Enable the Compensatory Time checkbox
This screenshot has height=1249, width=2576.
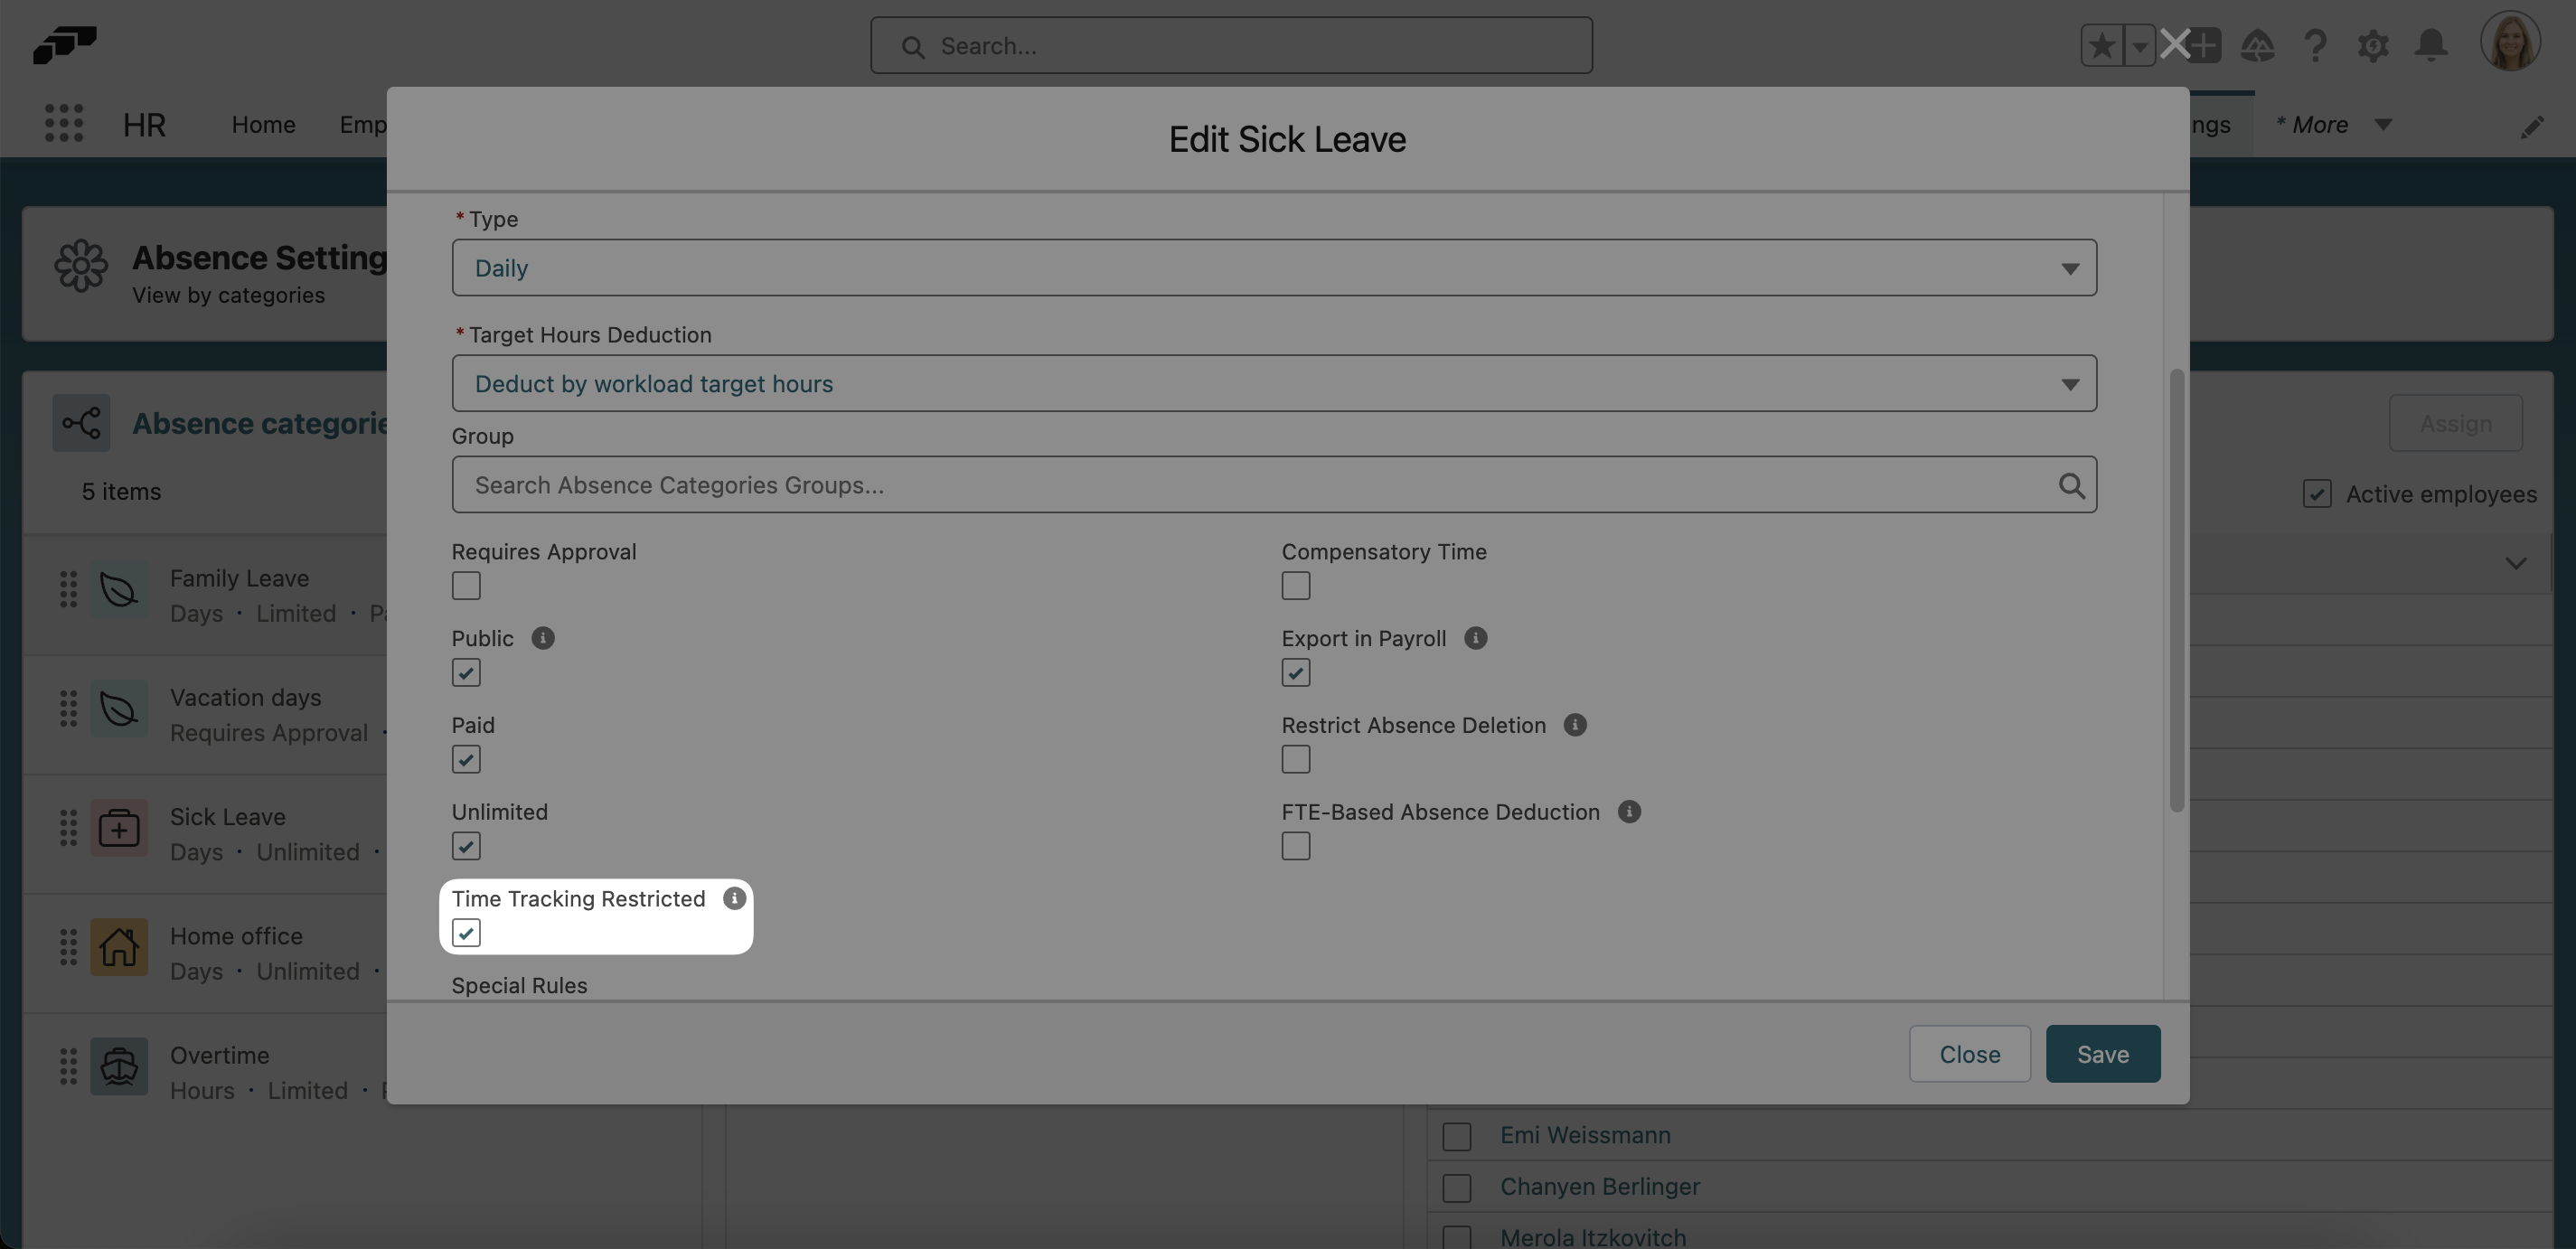(x=1295, y=586)
